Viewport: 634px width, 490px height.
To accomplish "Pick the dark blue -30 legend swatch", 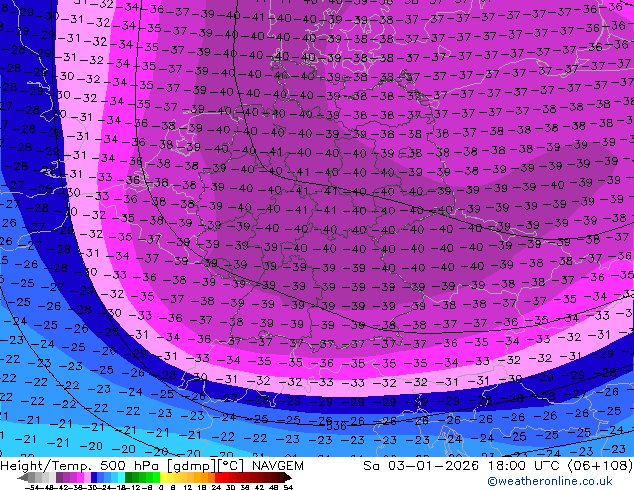I will click(x=94, y=477).
